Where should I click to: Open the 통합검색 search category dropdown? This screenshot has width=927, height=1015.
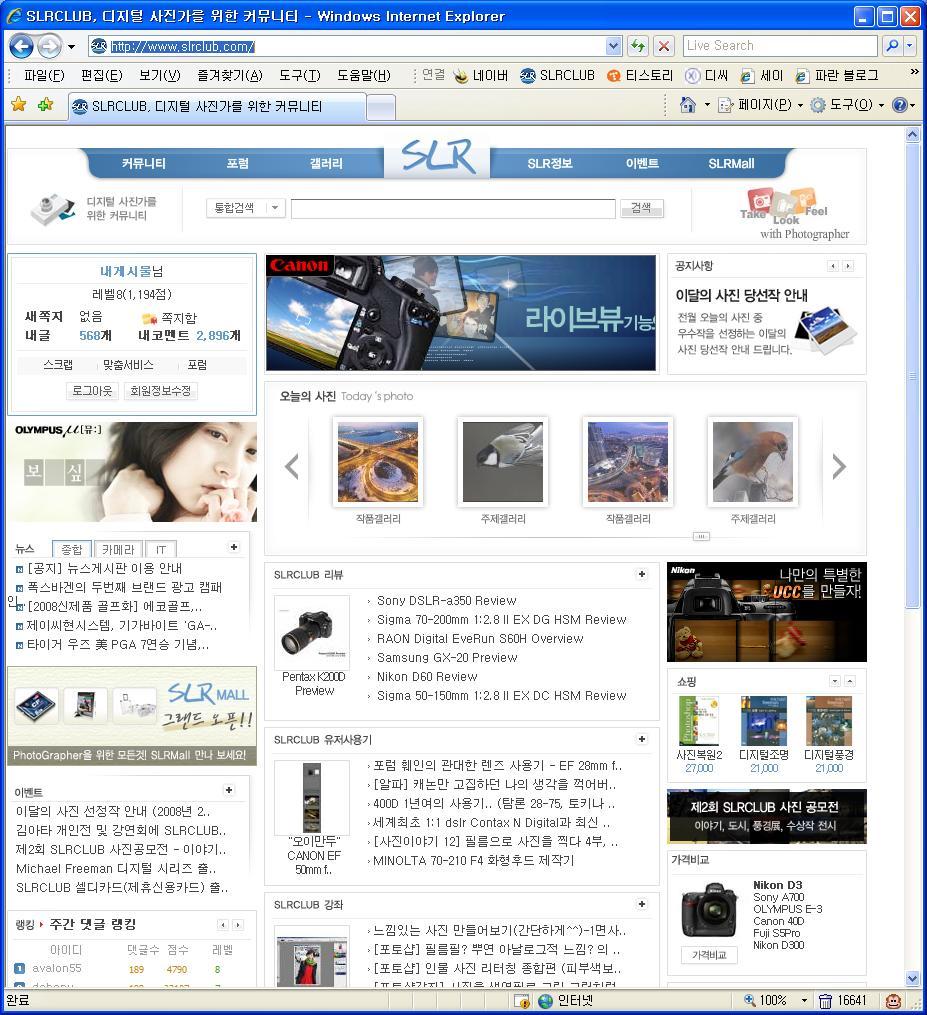(245, 208)
